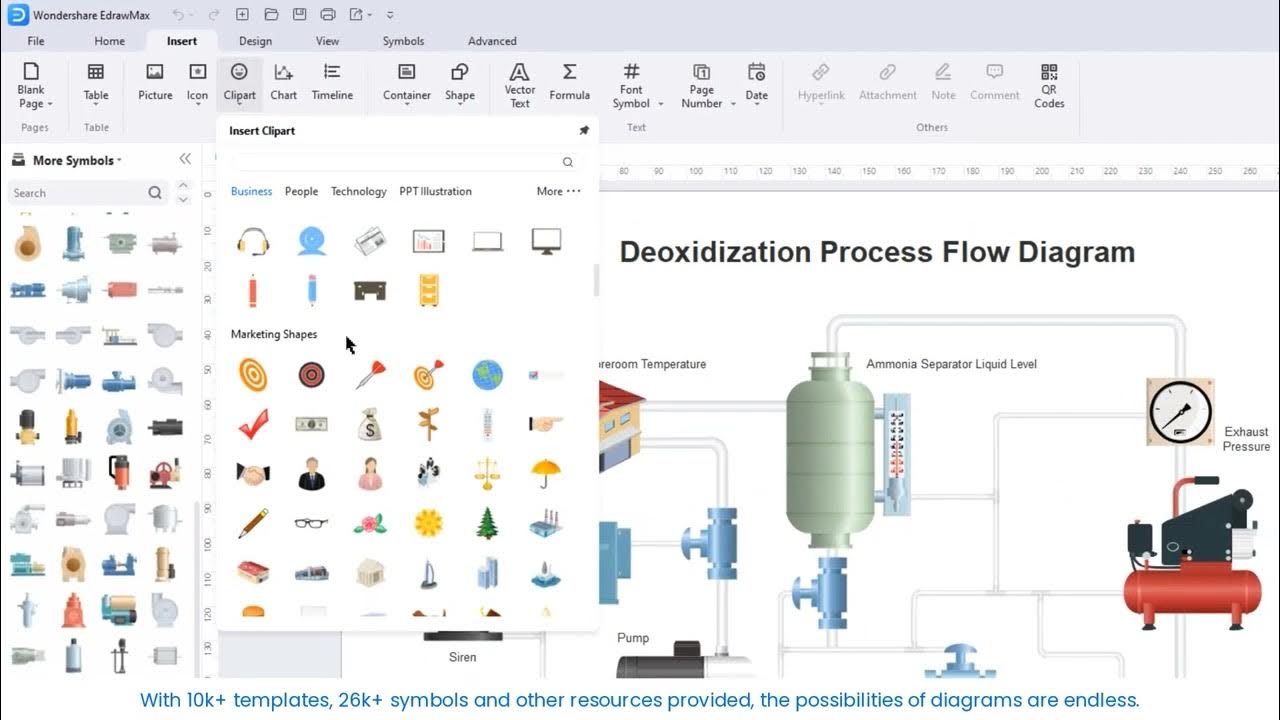The width and height of the screenshot is (1280, 720).
Task: Pin the Insert Clipart panel
Action: [584, 131]
